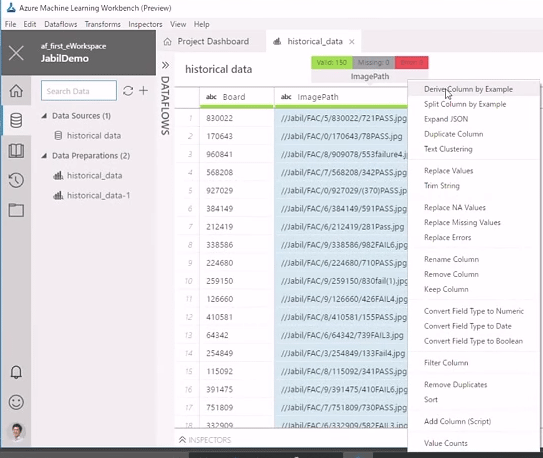Click the historical_data tab chart icon
Viewport: 543px width, 458px height.
[x=277, y=42]
